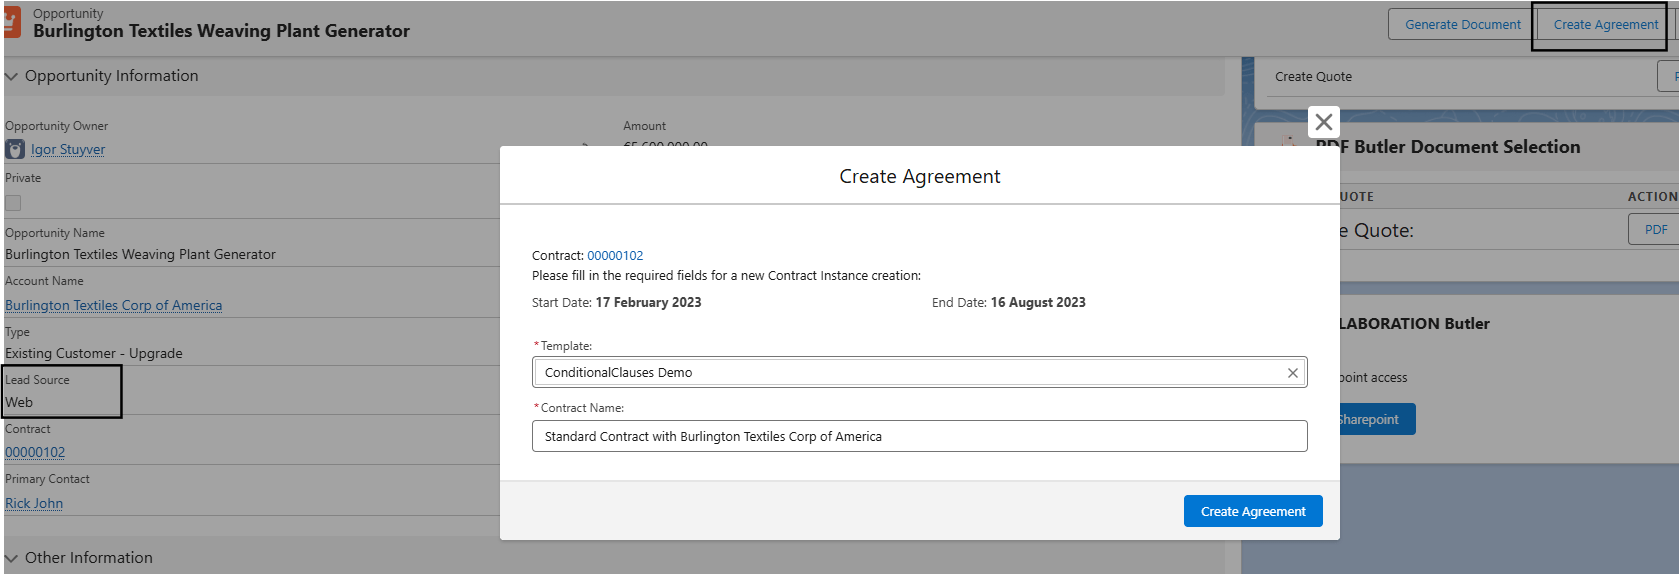This screenshot has width=1679, height=574.
Task: Click the blue Create Agreement submit button
Action: click(x=1253, y=511)
